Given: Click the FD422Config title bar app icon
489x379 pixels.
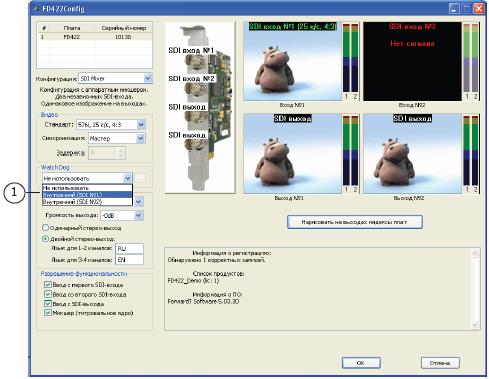Looking at the screenshot, I should click(x=36, y=8).
